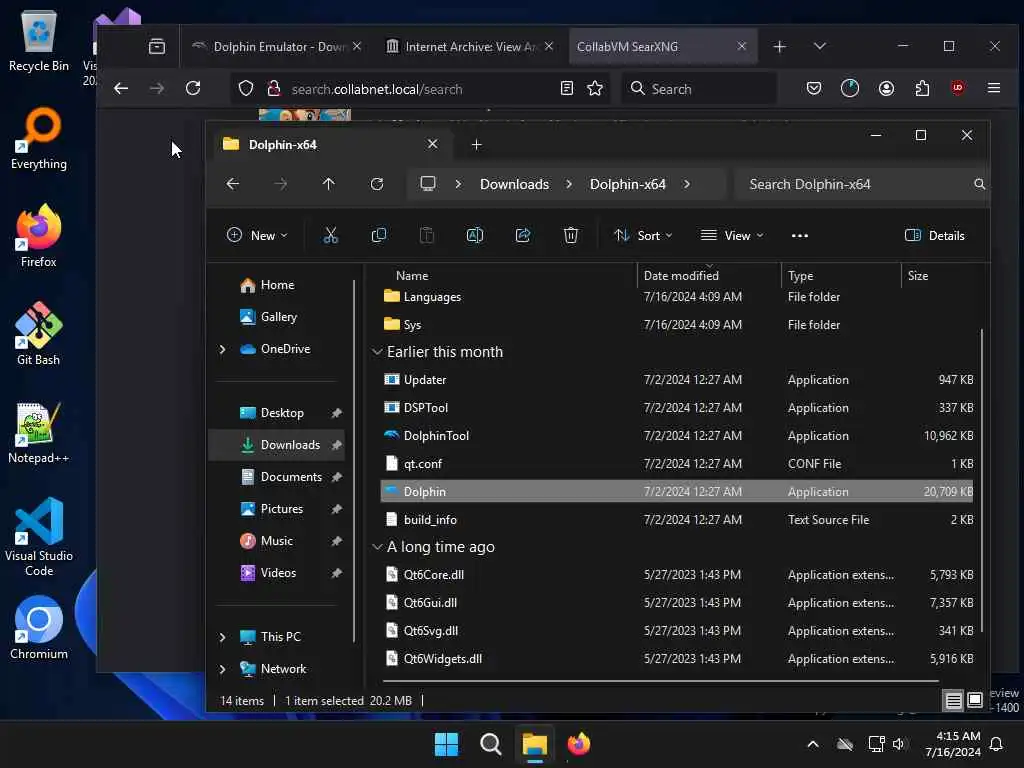The height and width of the screenshot is (768, 1024).
Task: Collapse the A long time ago group
Action: click(377, 547)
